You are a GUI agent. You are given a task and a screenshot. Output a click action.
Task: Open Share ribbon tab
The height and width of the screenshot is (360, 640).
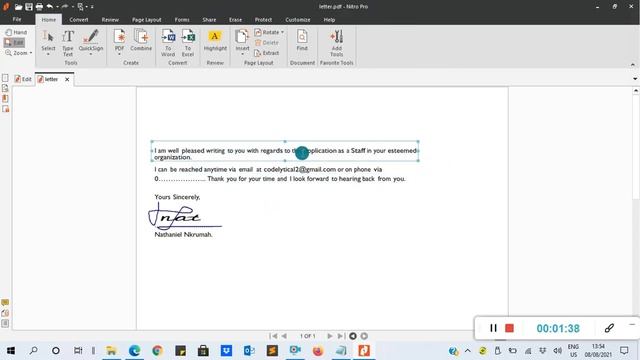[x=209, y=20]
